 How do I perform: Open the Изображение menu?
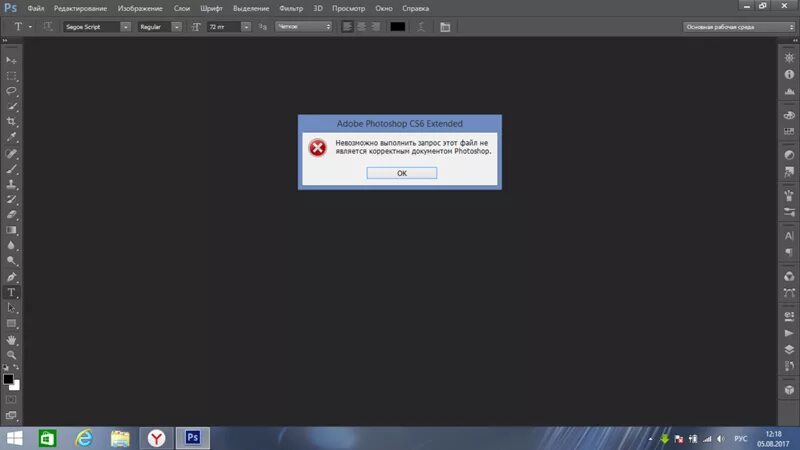[x=140, y=8]
